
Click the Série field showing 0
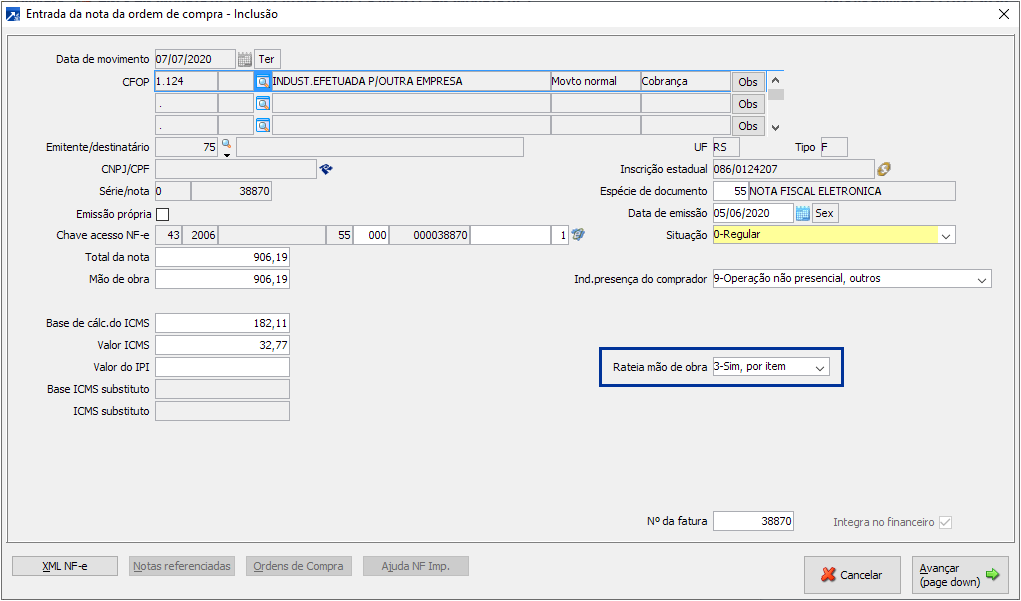[x=173, y=191]
